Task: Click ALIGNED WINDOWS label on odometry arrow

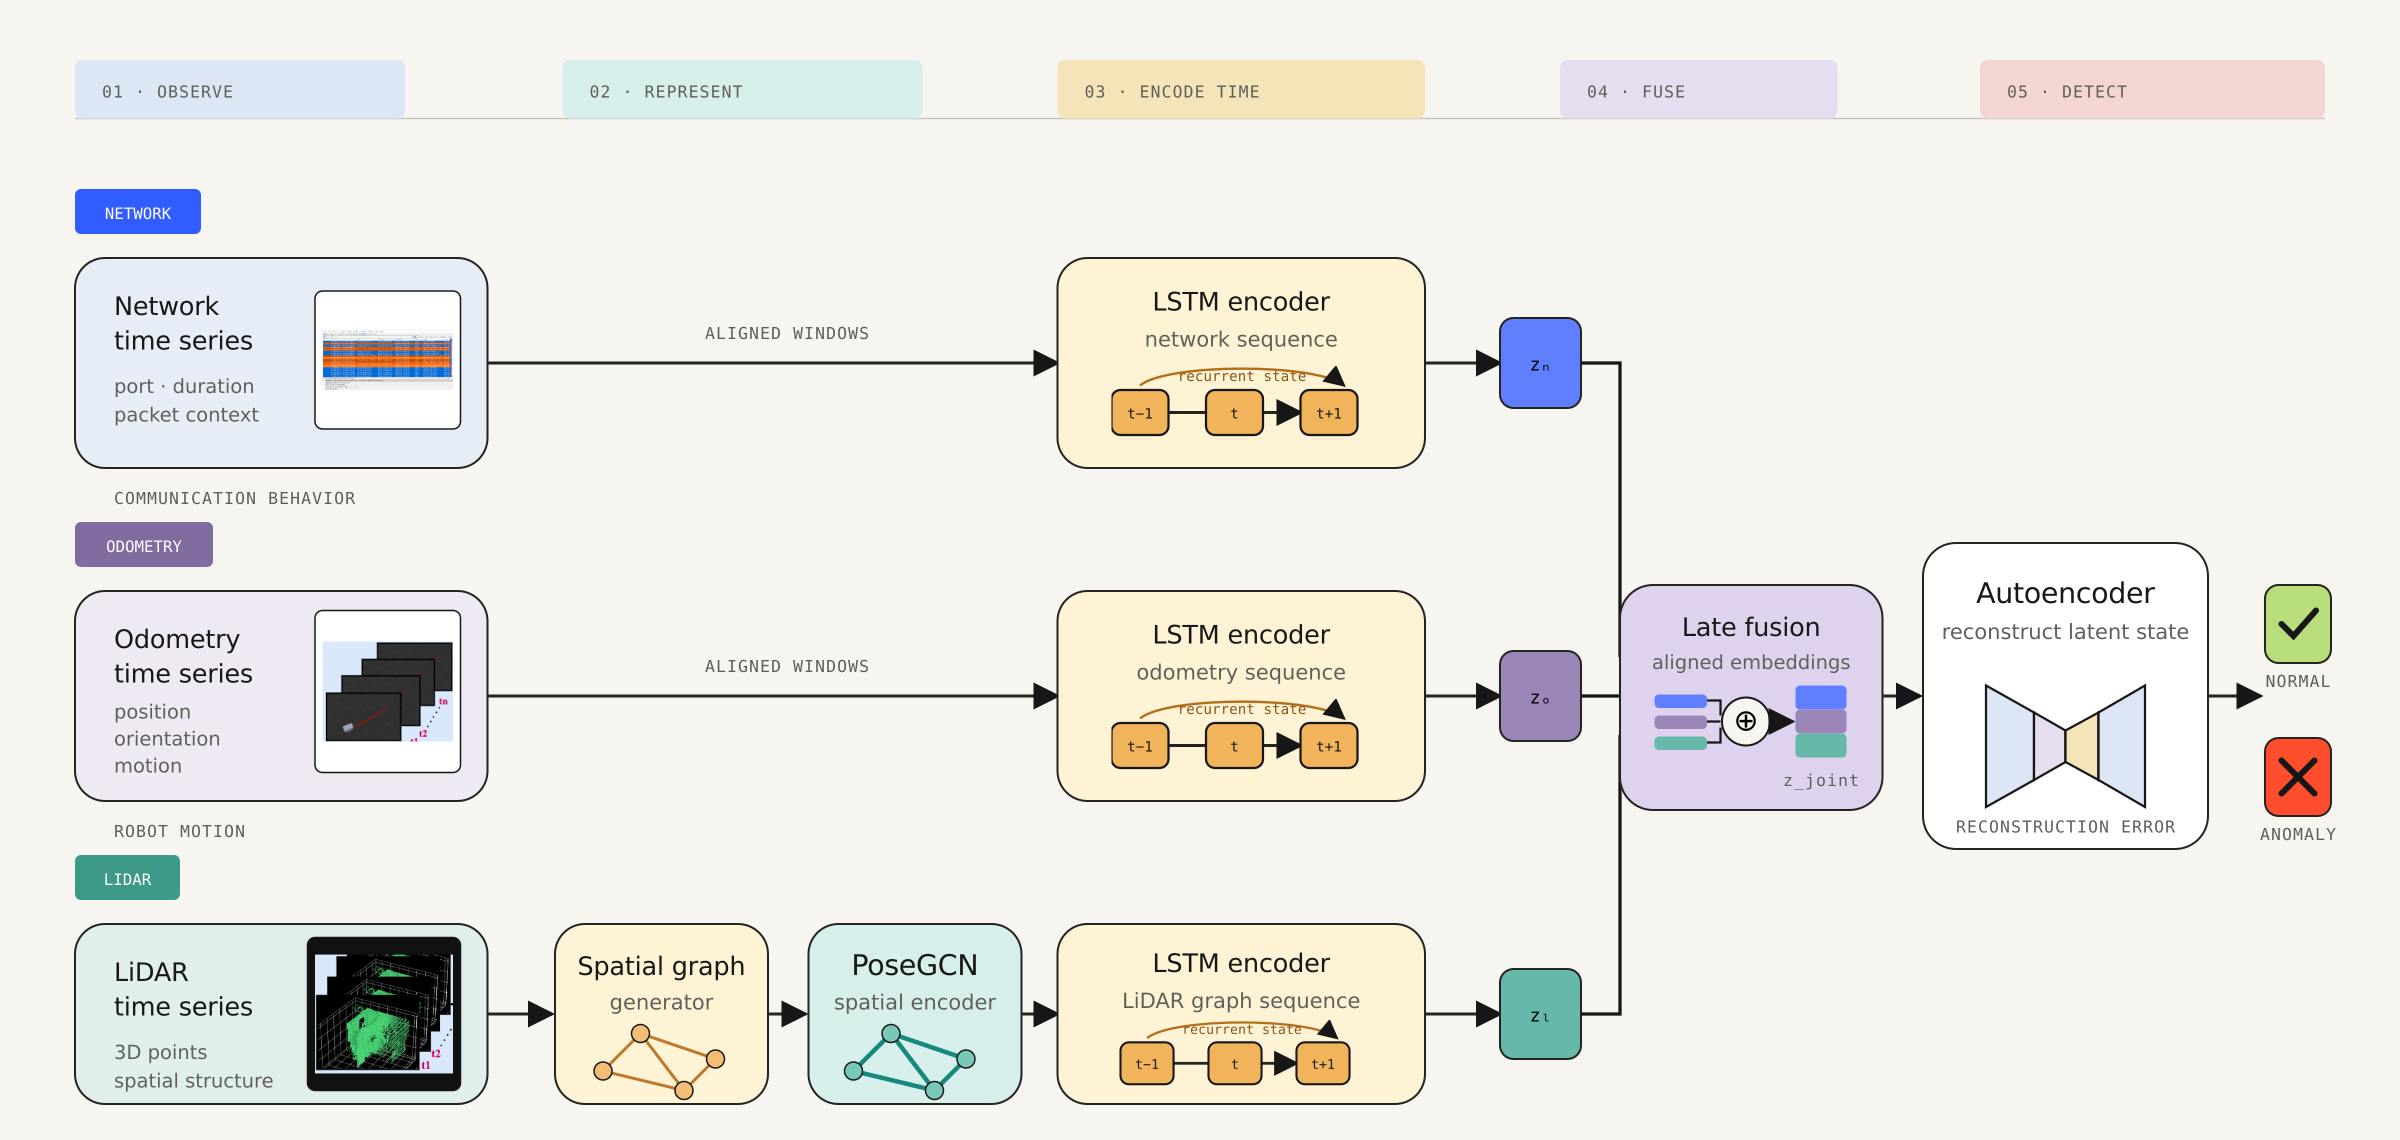Action: [787, 666]
